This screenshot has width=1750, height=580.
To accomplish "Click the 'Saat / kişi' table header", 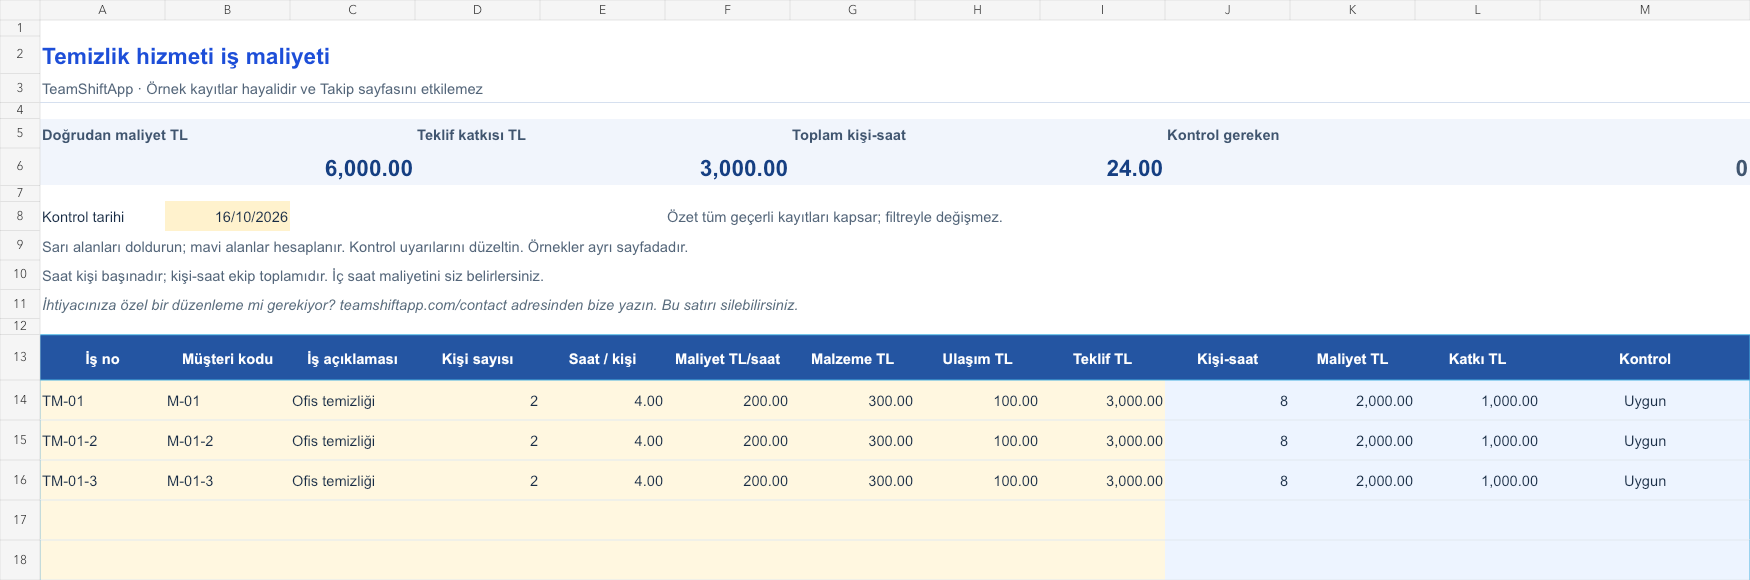I will 602,359.
